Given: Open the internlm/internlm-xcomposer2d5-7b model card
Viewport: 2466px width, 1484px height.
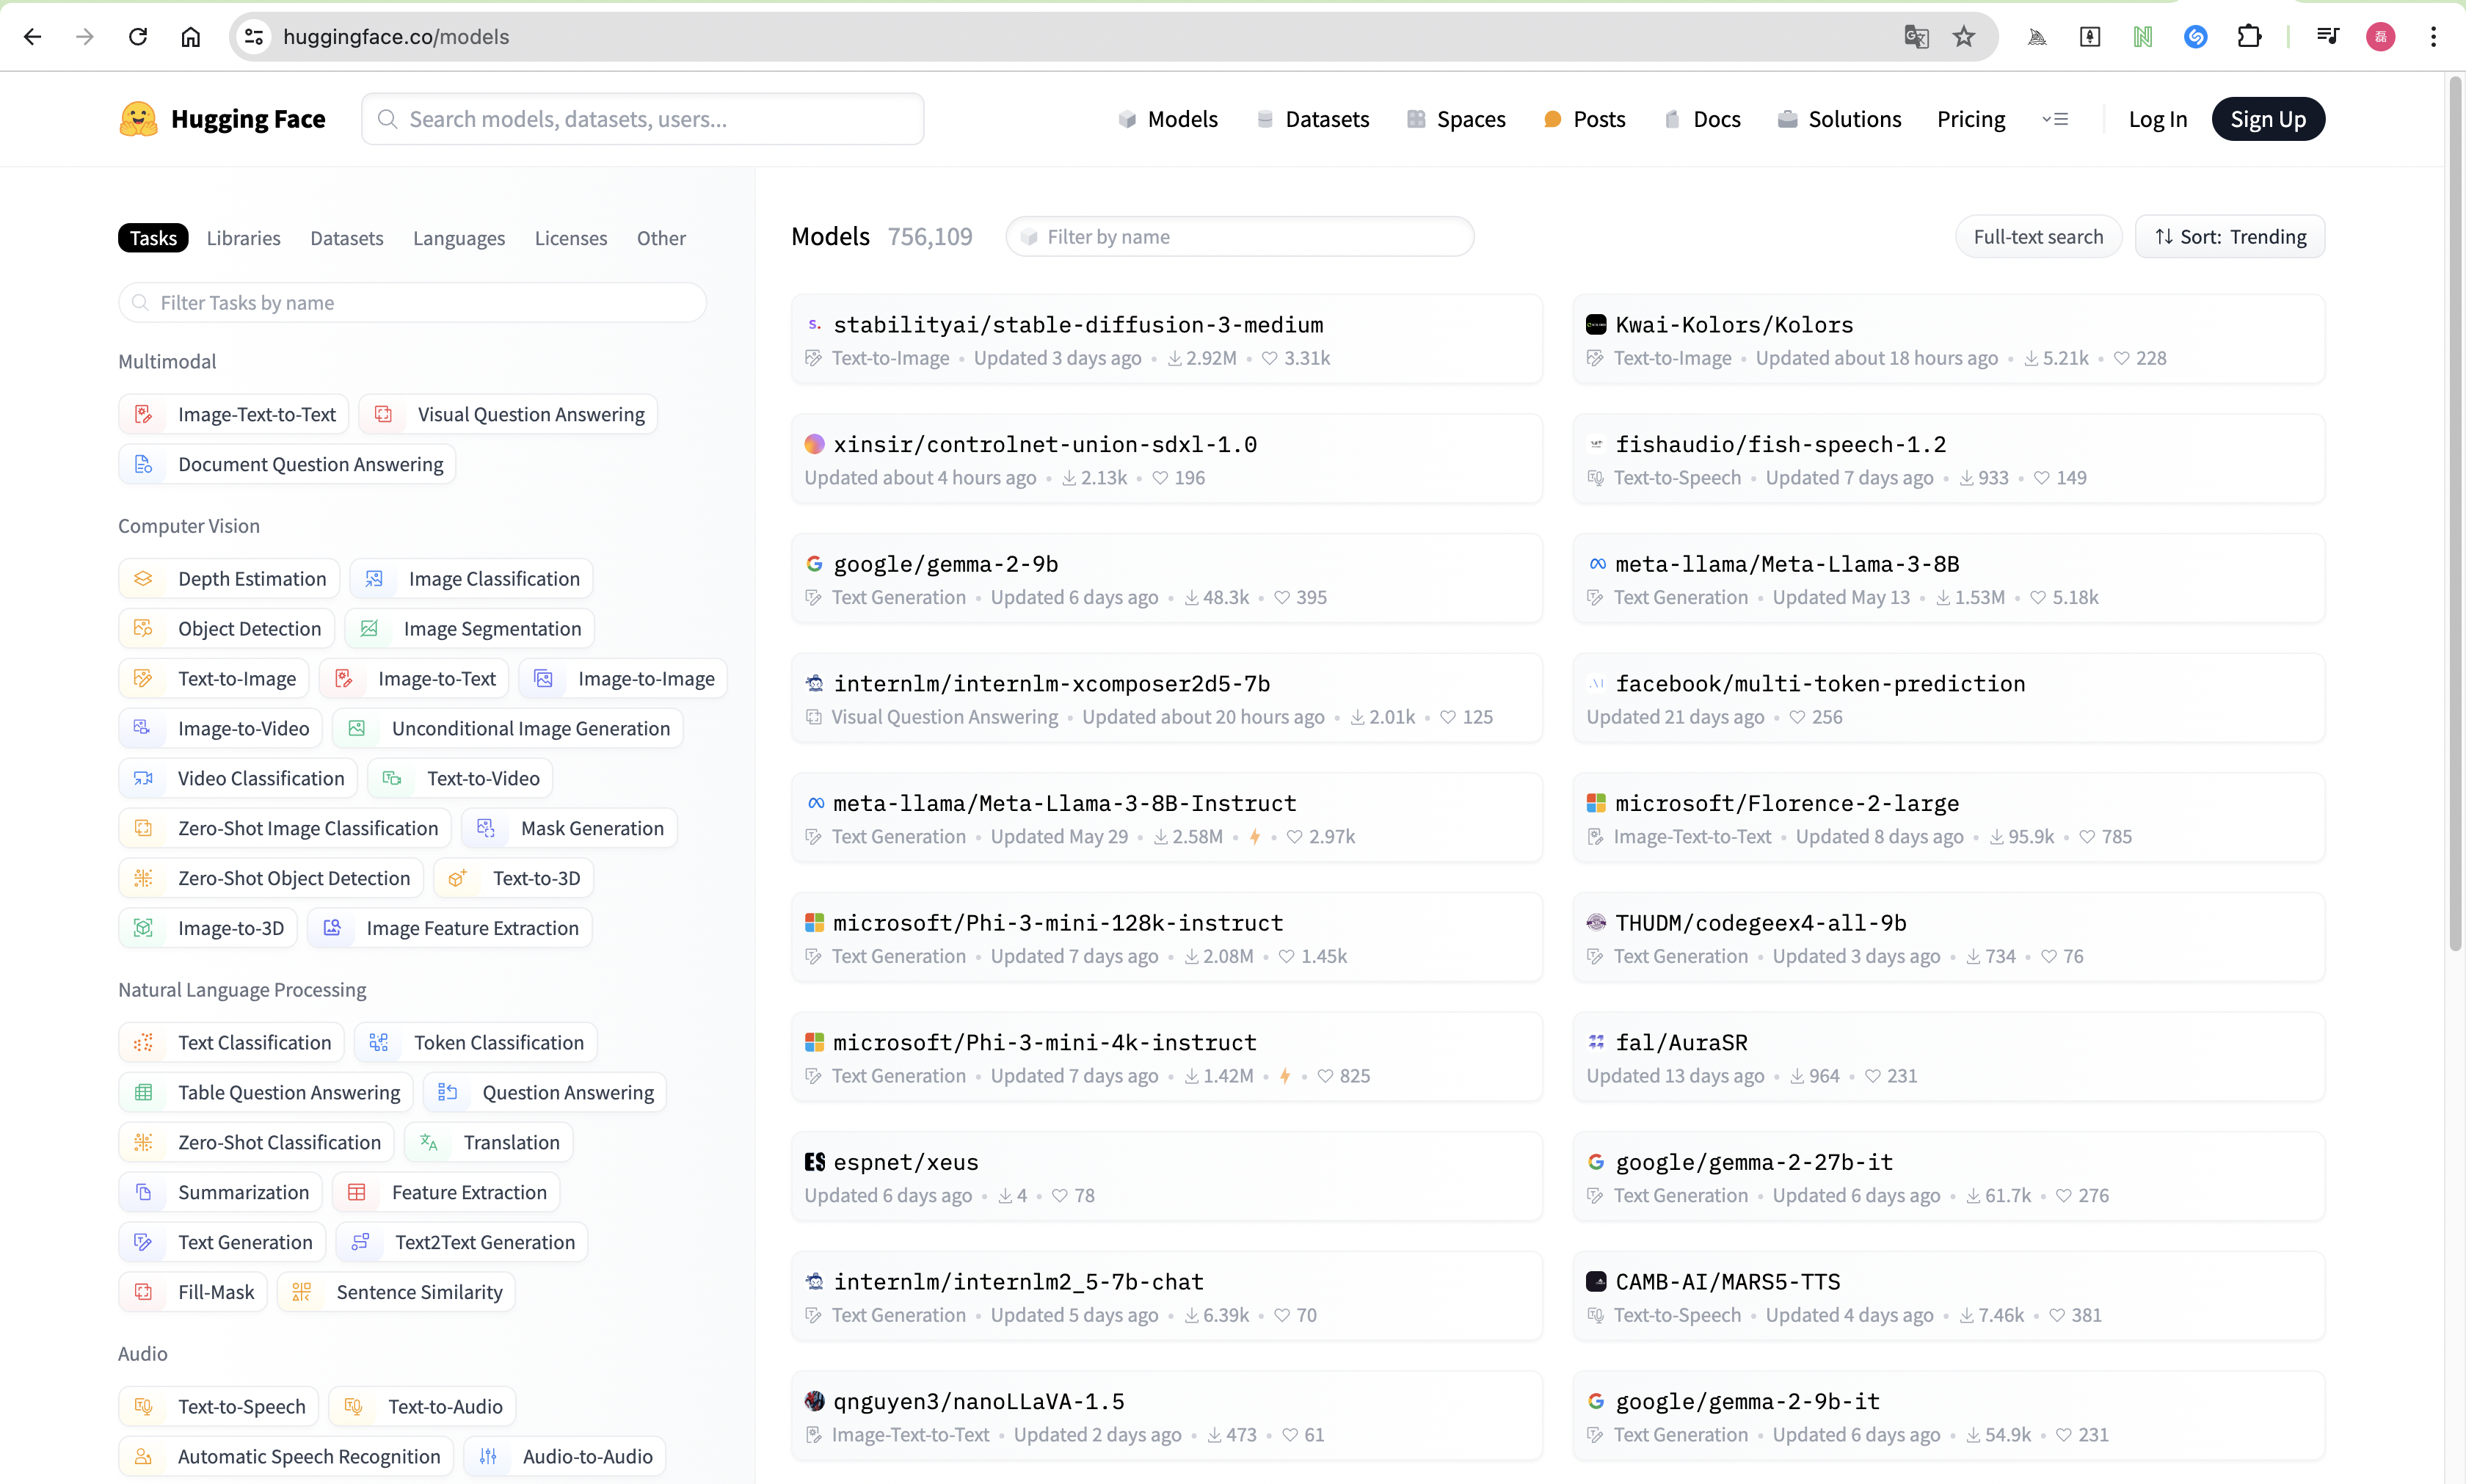Looking at the screenshot, I should (x=1166, y=698).
